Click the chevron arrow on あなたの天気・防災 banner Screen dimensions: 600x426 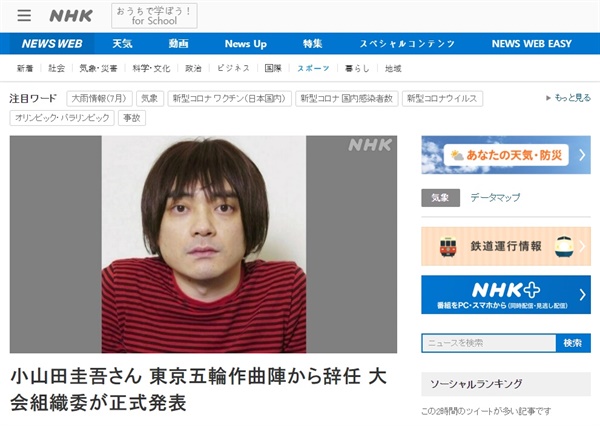coord(582,155)
